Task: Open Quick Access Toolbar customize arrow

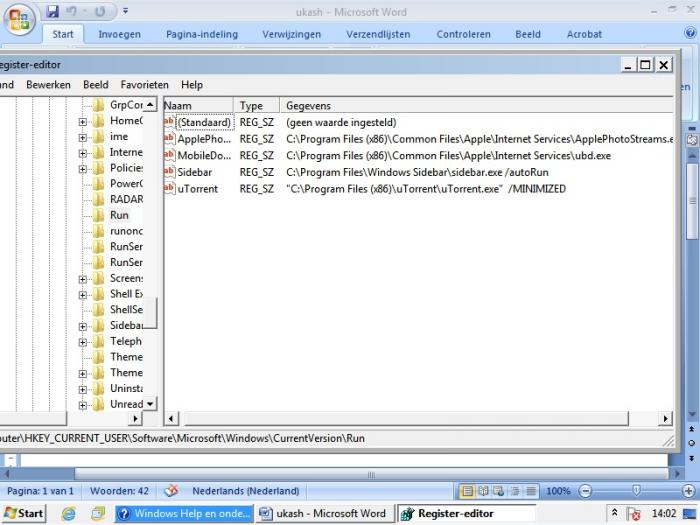Action: [125, 11]
